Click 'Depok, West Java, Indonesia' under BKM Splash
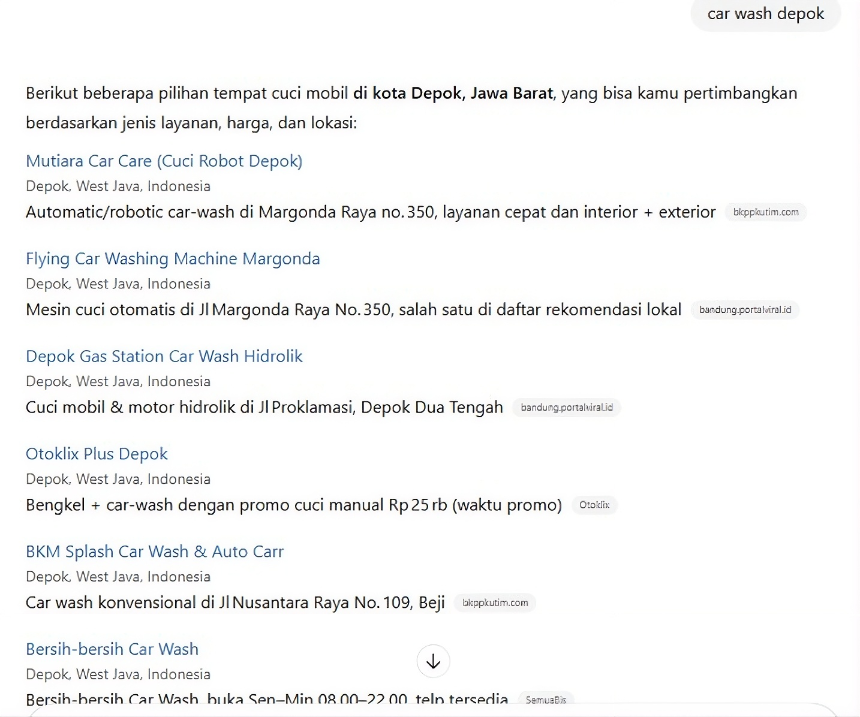 pos(118,577)
